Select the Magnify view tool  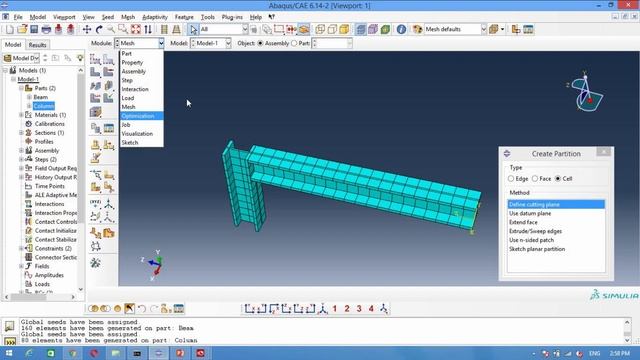[x=111, y=29]
